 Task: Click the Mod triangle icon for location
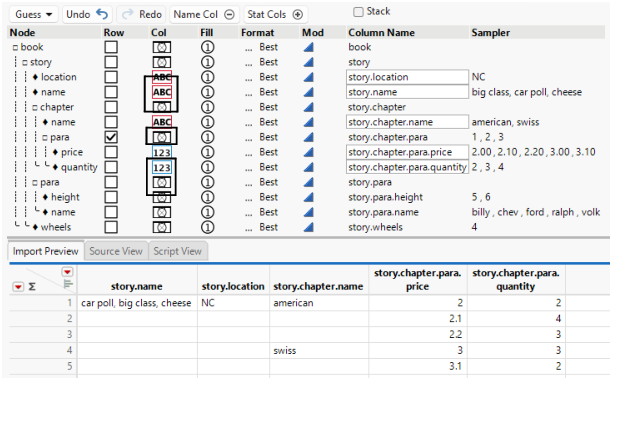pyautogui.click(x=309, y=77)
